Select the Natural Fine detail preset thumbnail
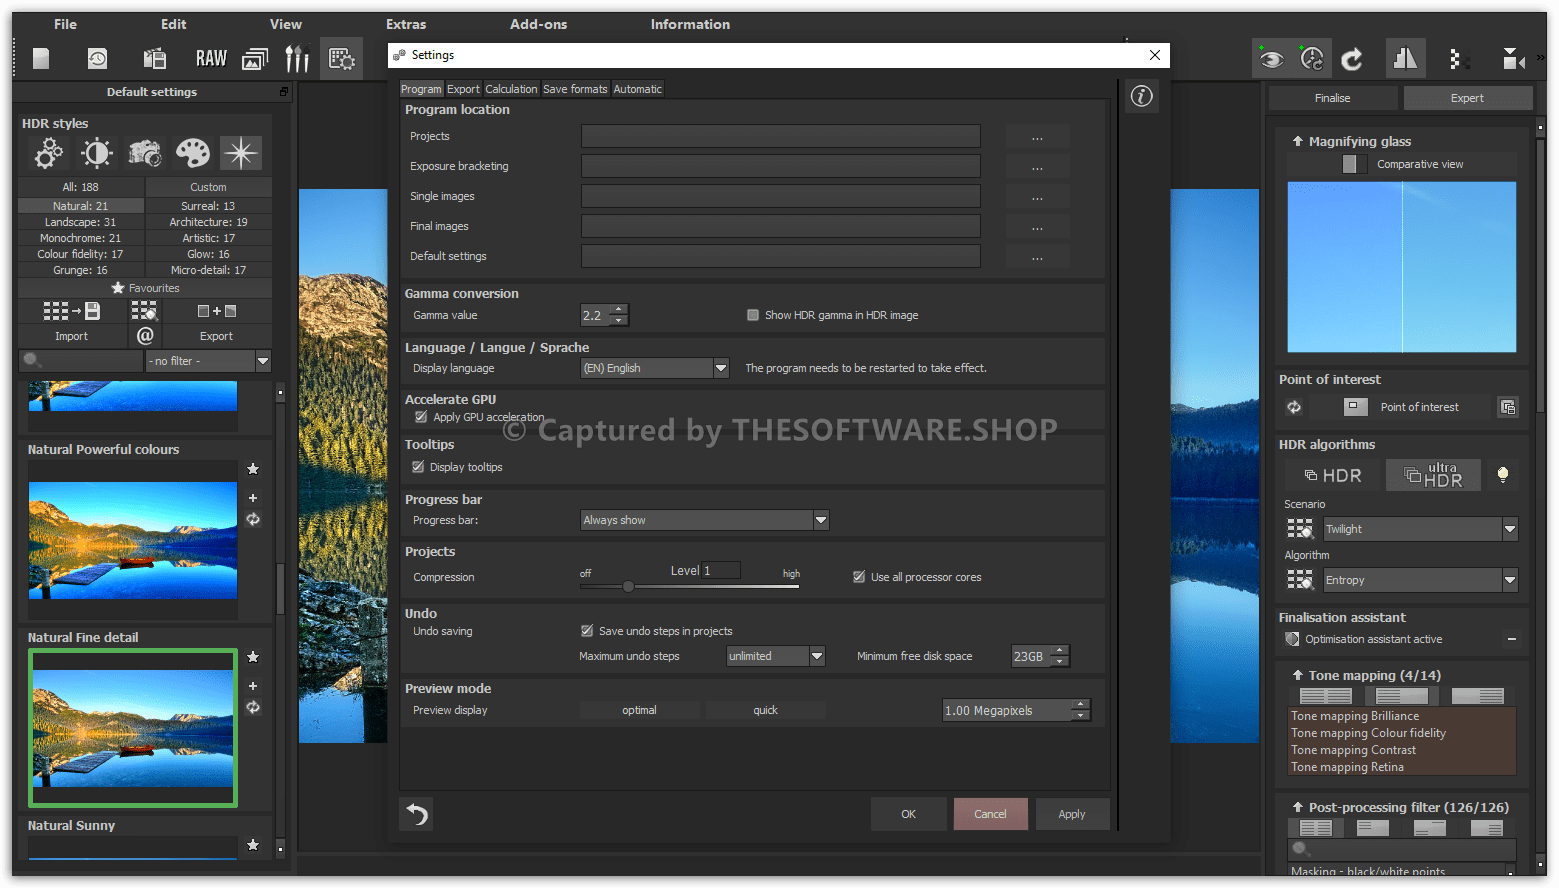The height and width of the screenshot is (888, 1559). click(x=133, y=727)
